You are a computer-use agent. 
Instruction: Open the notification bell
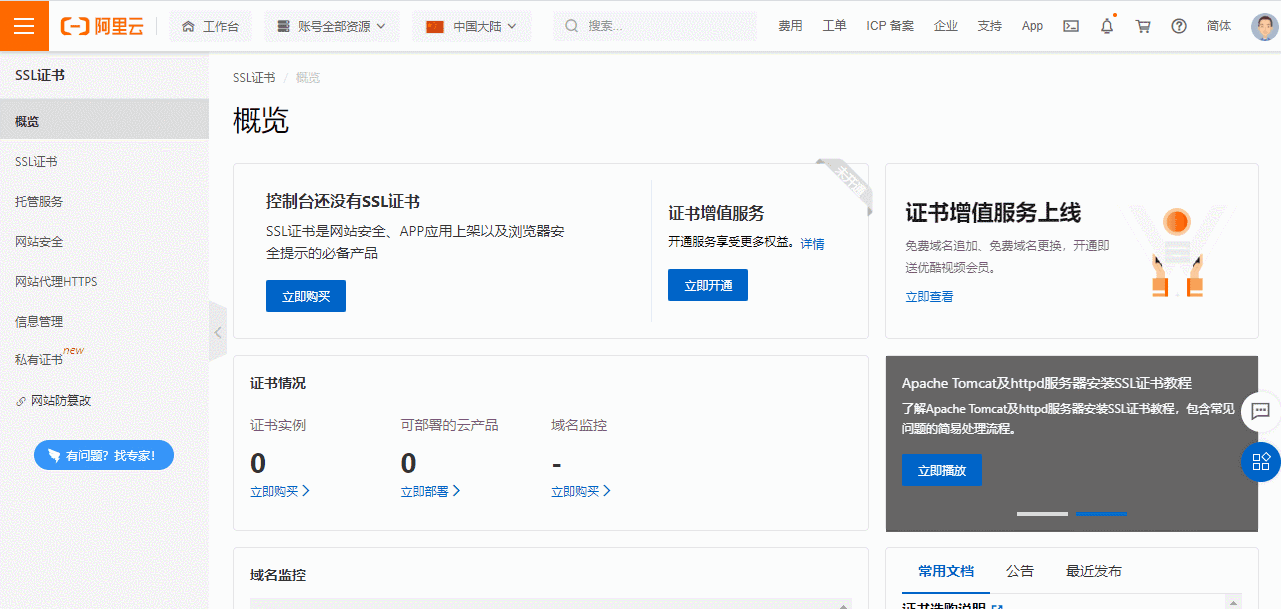click(x=1106, y=25)
